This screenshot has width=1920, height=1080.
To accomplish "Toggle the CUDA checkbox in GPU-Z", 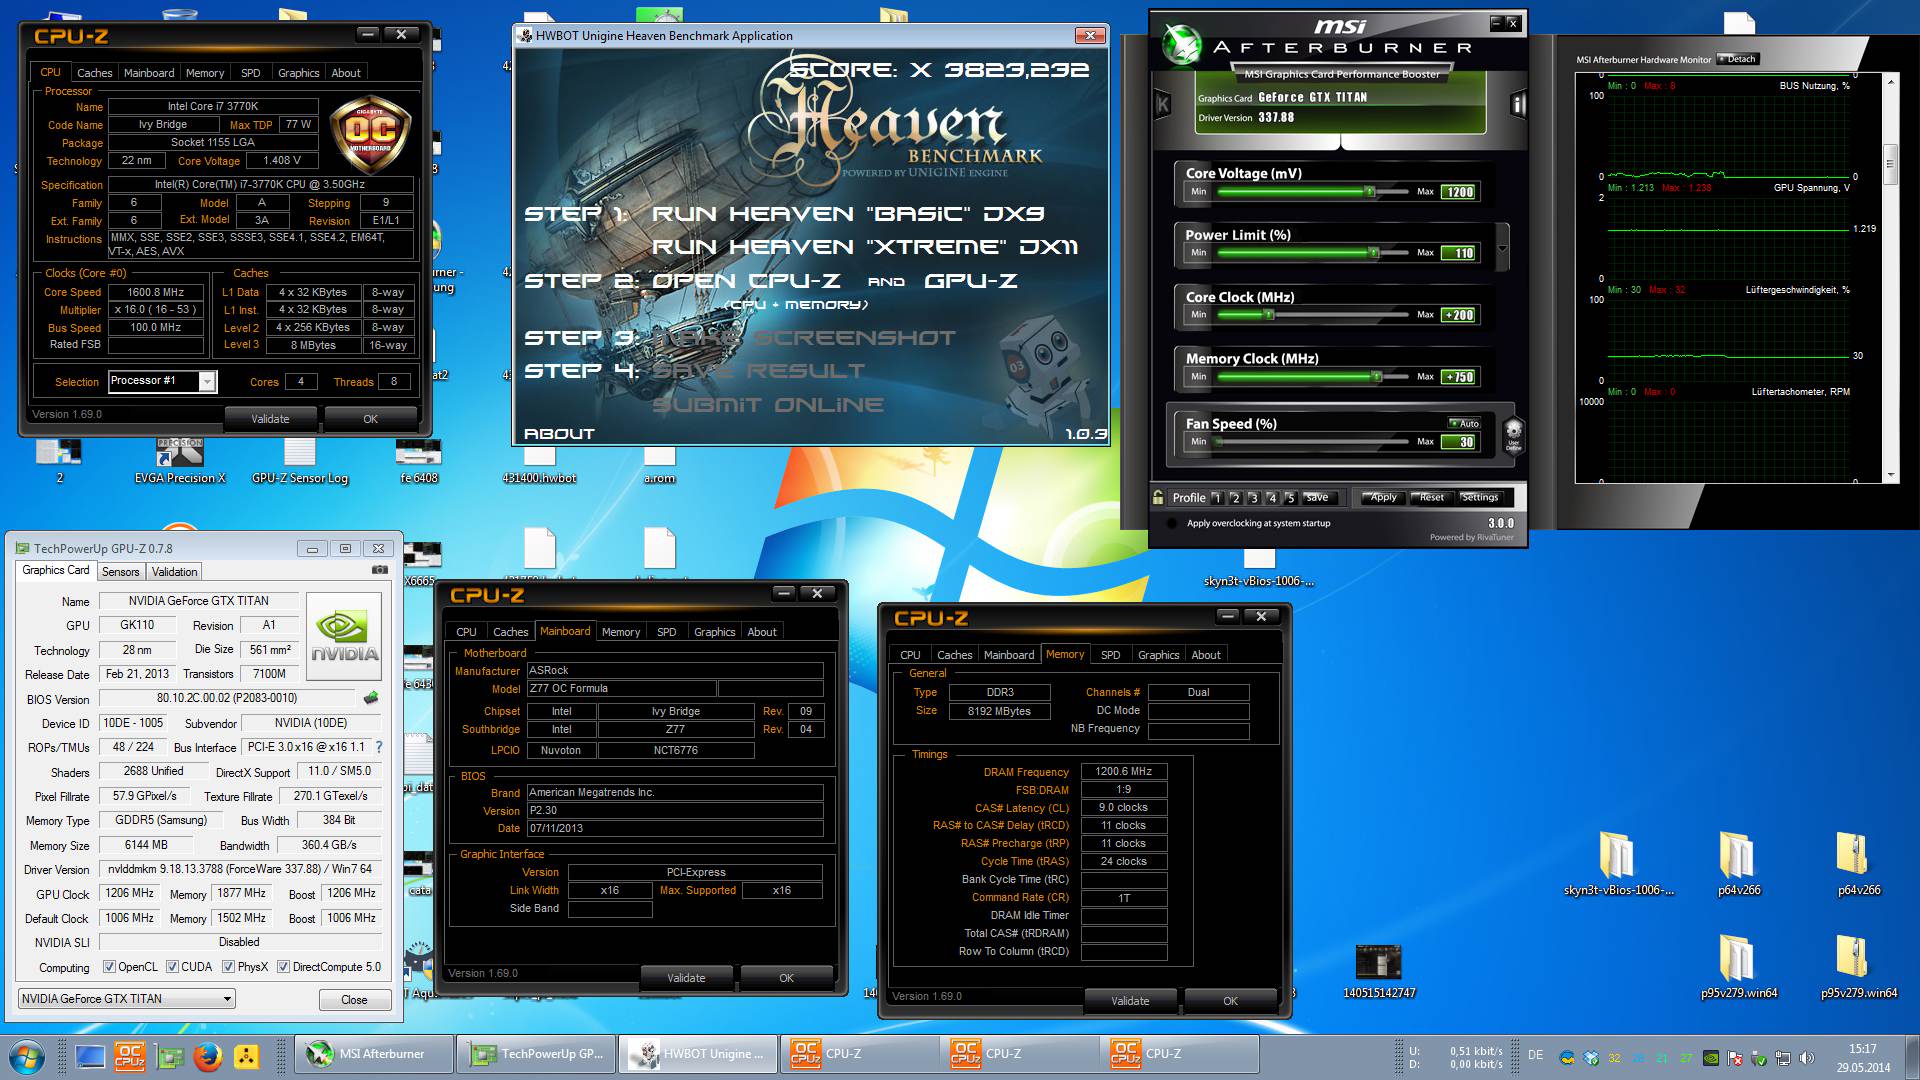I will (x=172, y=967).
